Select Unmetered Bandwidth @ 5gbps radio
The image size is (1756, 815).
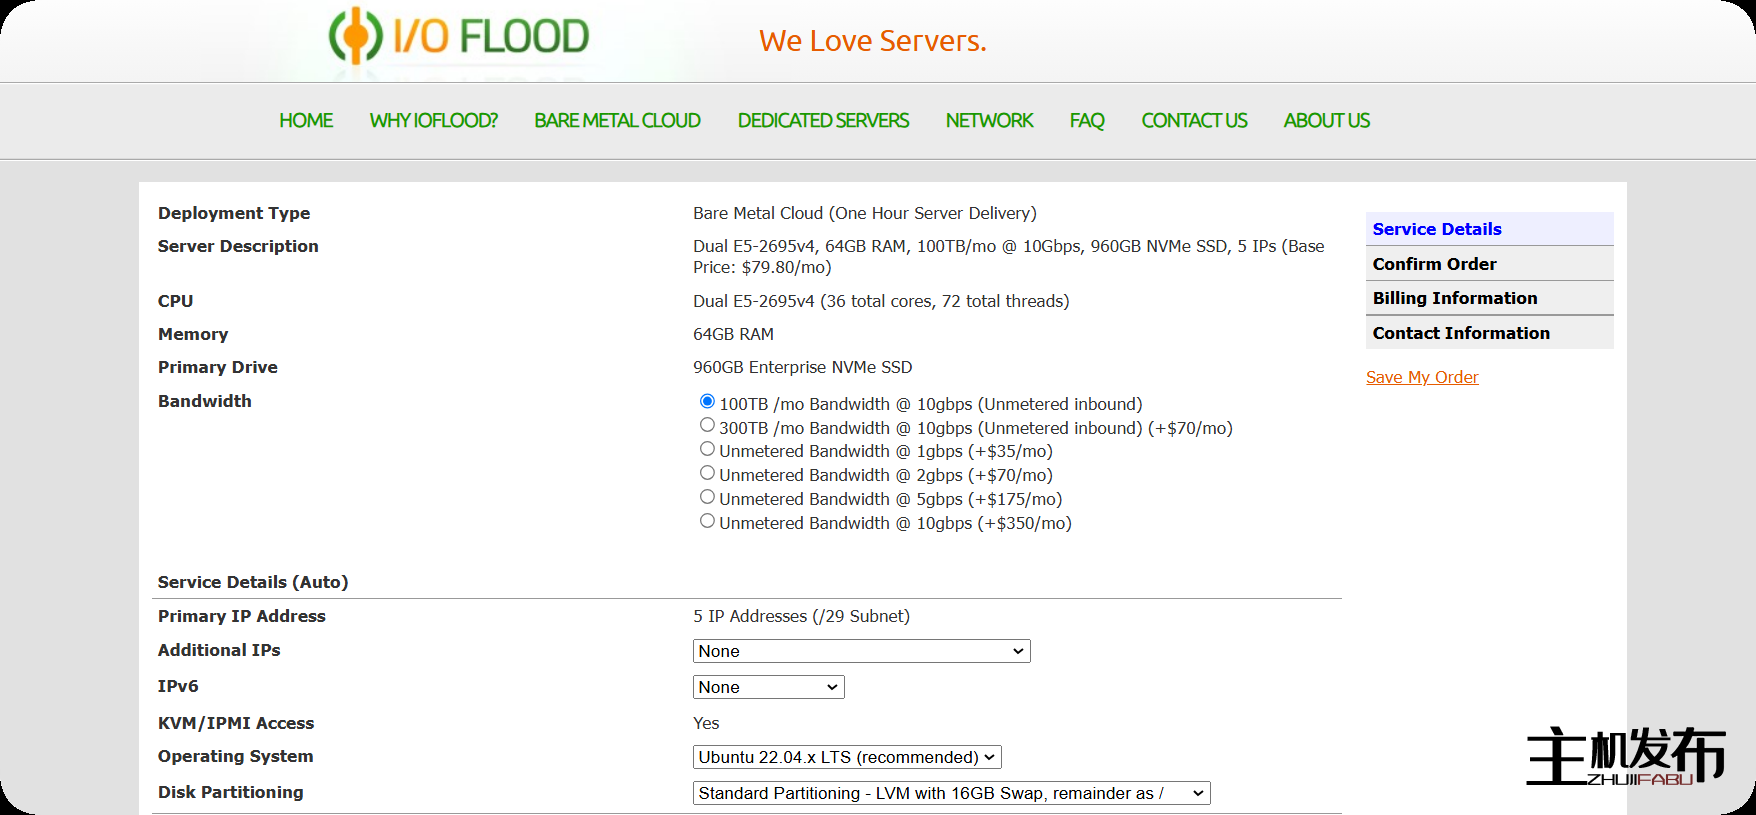[707, 497]
